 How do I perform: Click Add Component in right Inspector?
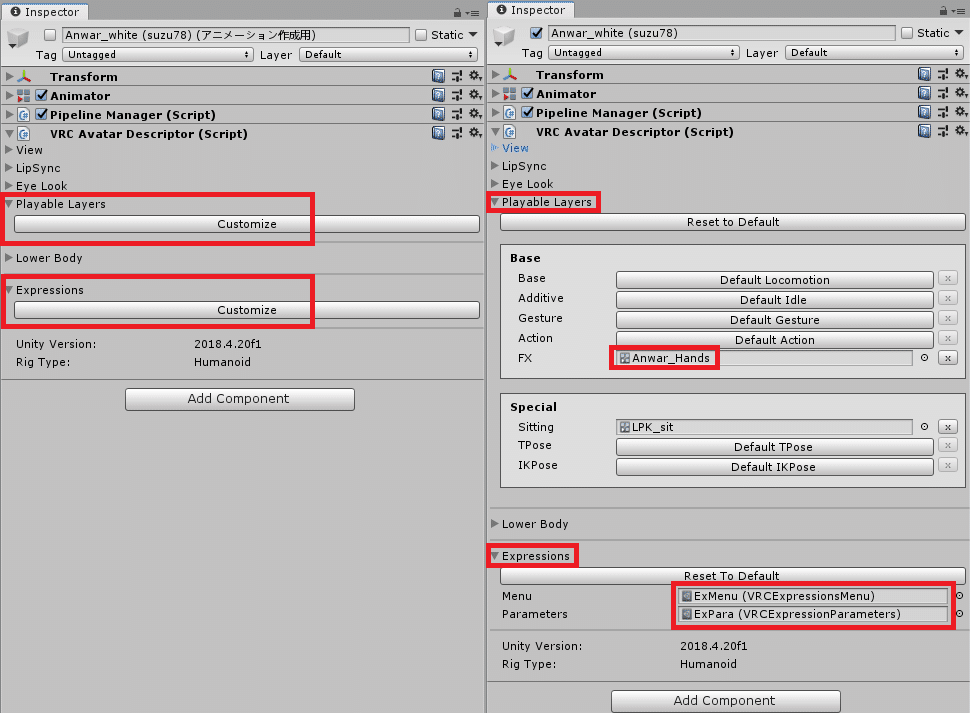click(x=725, y=701)
